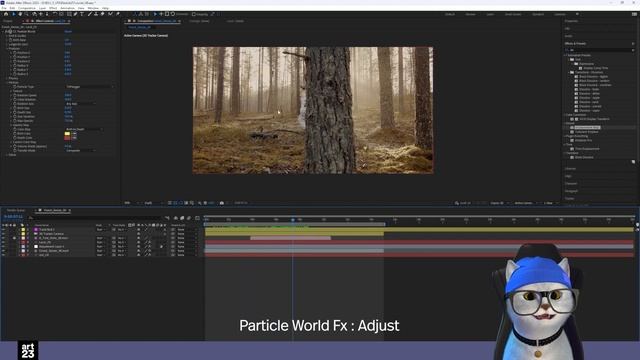This screenshot has height=360, width=640.
Task: Select the Clone Stamp tool
Action: (x=96, y=14)
